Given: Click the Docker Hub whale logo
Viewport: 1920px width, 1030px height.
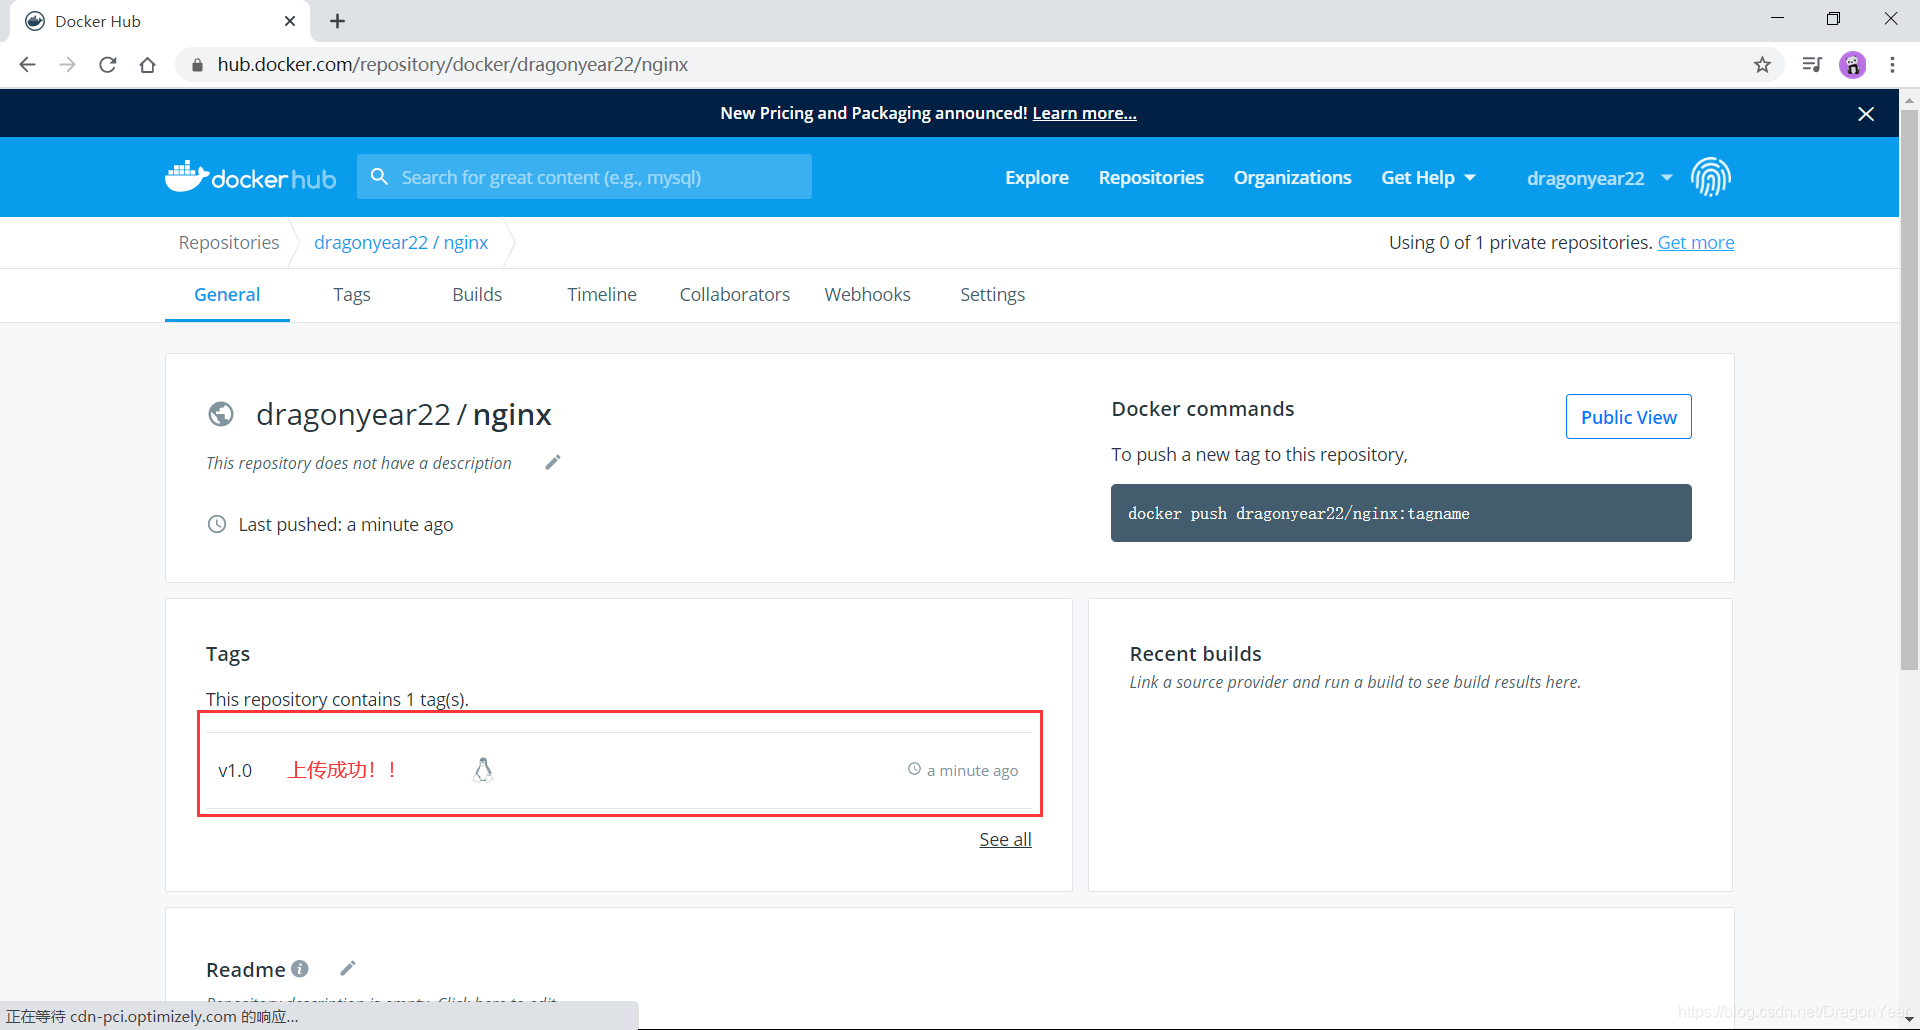Looking at the screenshot, I should 250,177.
